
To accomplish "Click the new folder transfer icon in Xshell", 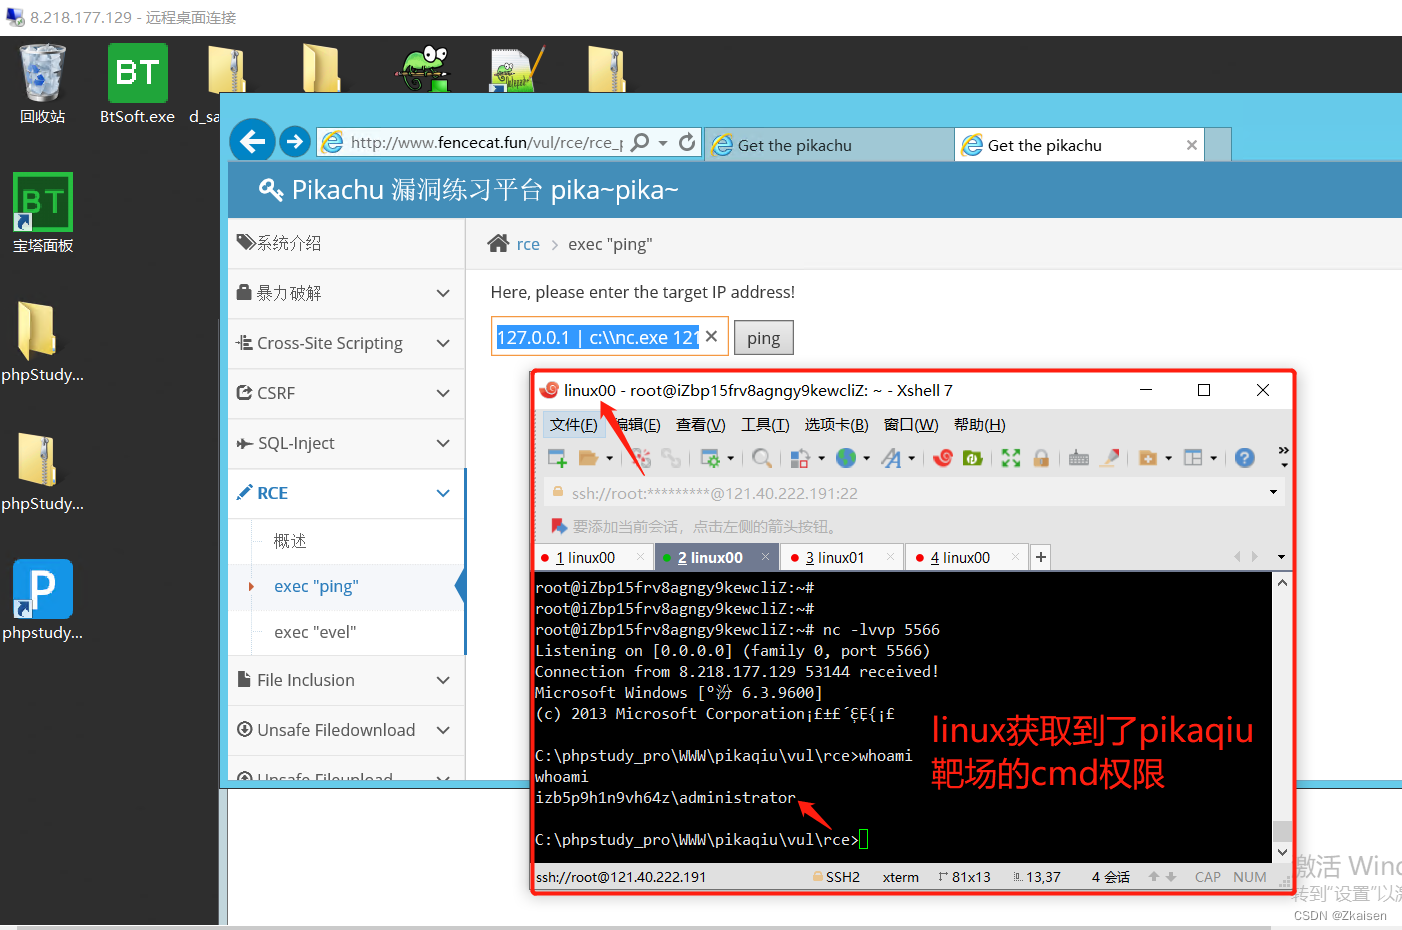I will point(1148,458).
